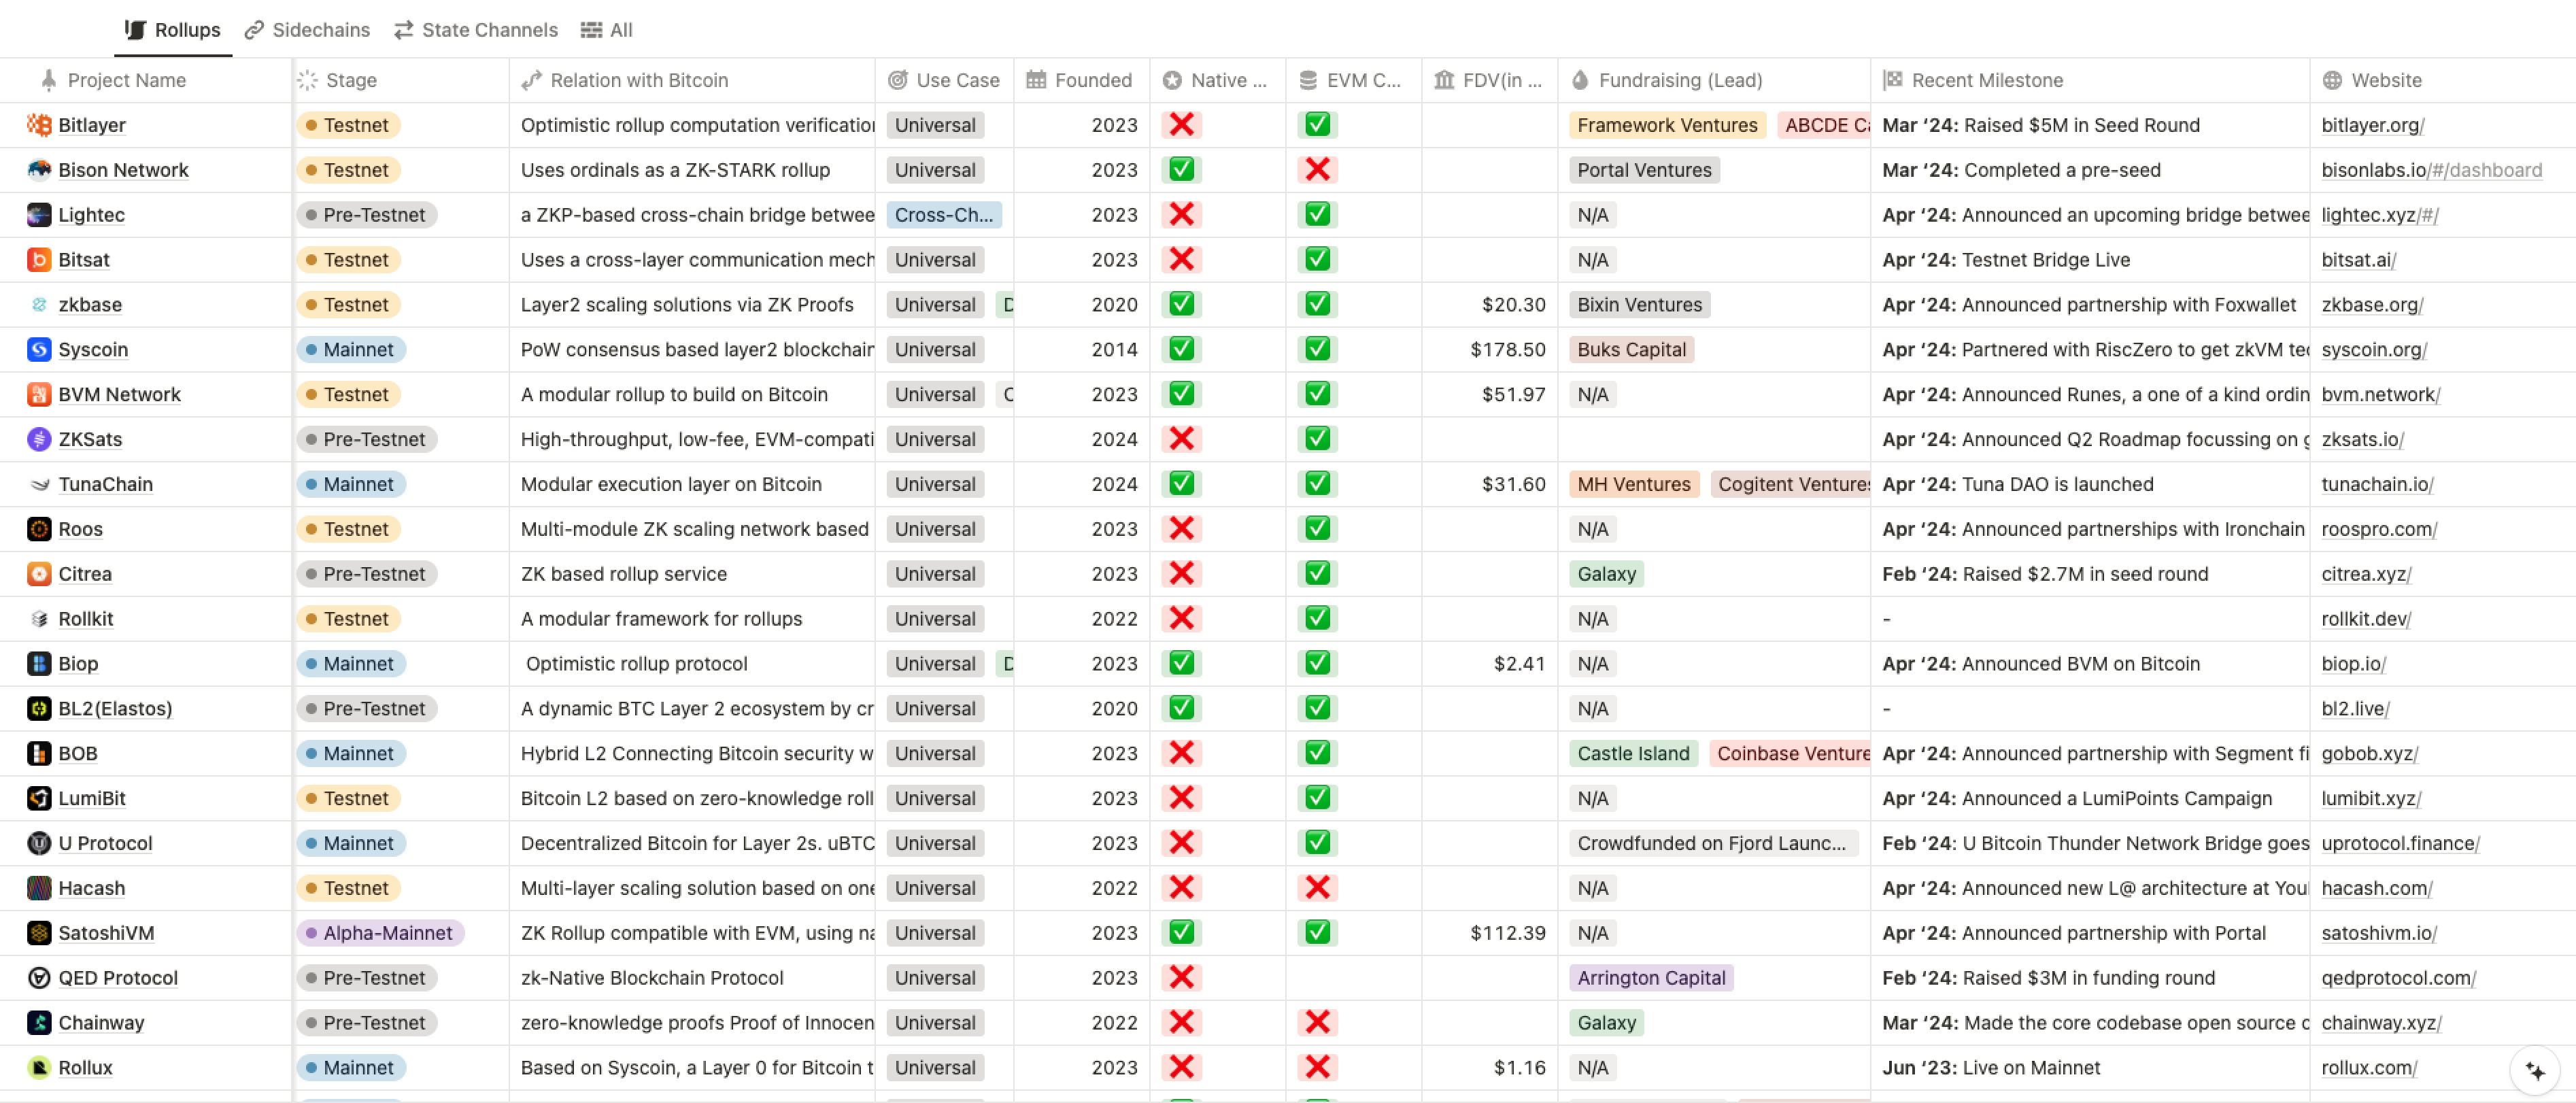The image size is (2576, 1103).
Task: Open the gobob.xyz website link
Action: (x=2369, y=754)
